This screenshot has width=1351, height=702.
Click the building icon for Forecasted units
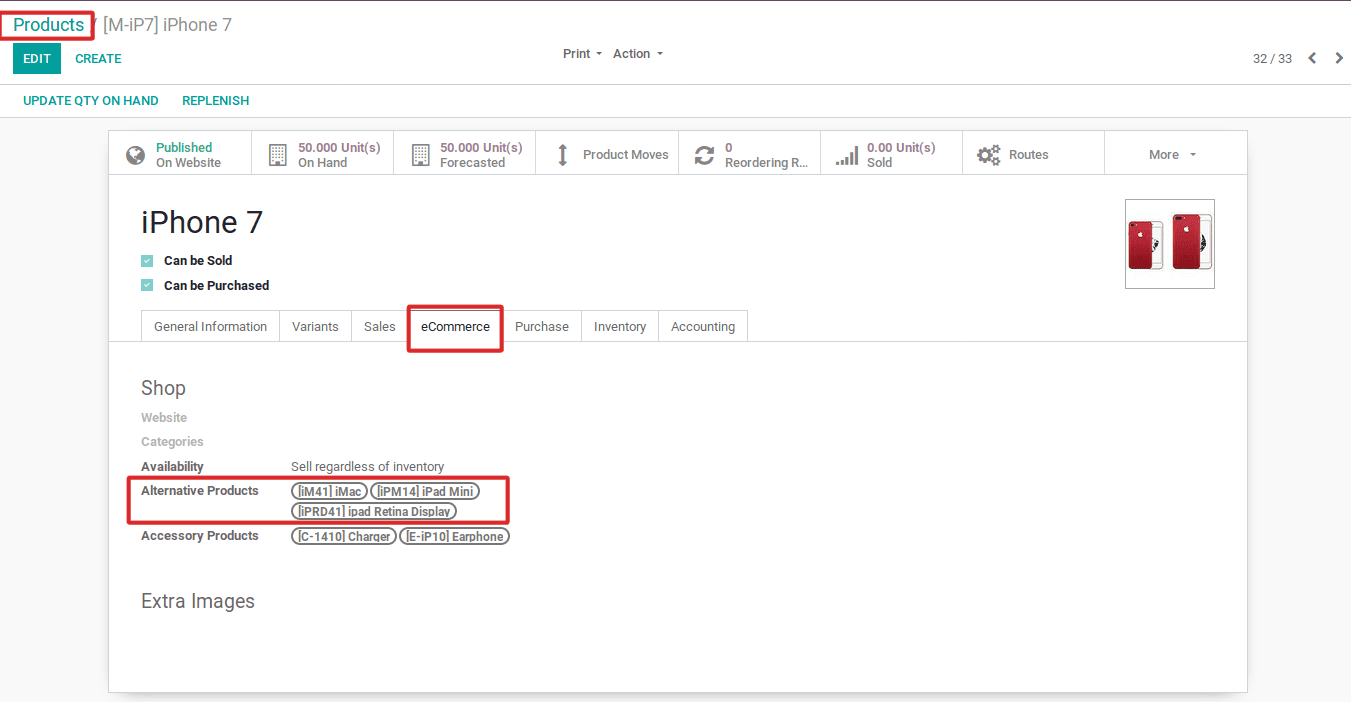click(420, 155)
